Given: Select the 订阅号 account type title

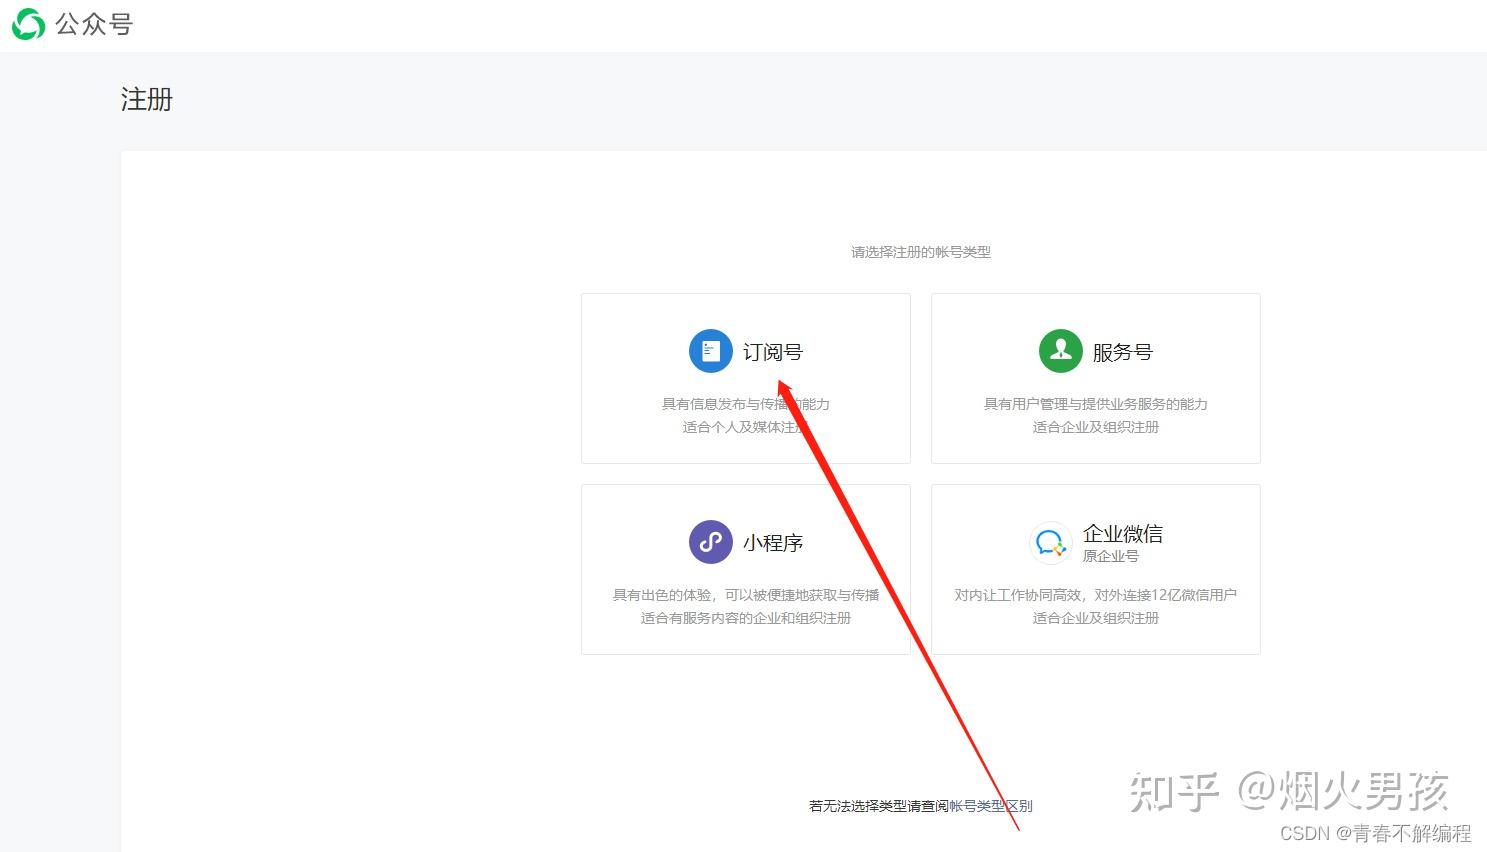Looking at the screenshot, I should pos(773,352).
